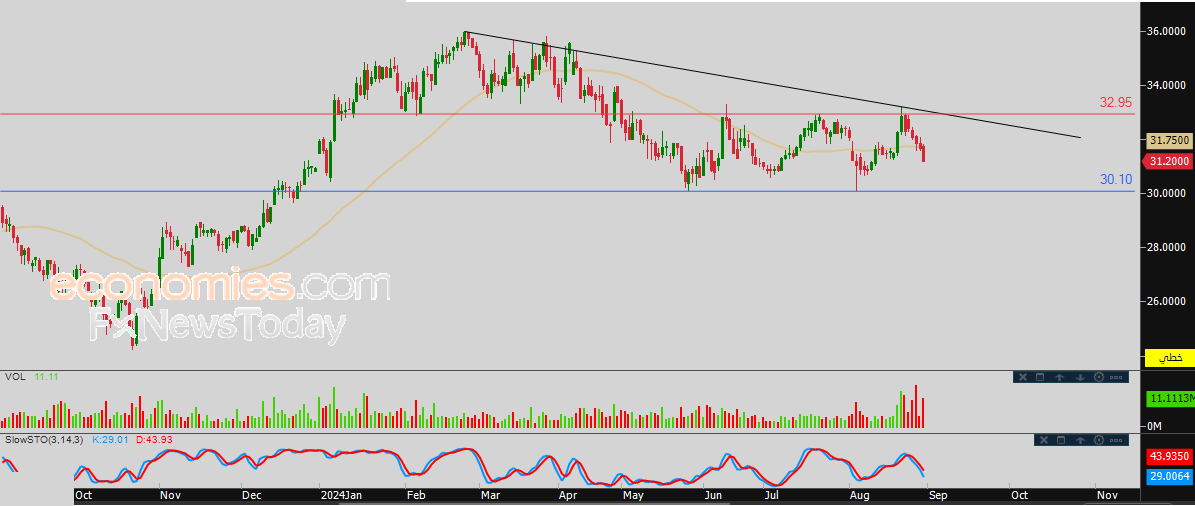
Task: Move the VOL panel up
Action: [1059, 377]
